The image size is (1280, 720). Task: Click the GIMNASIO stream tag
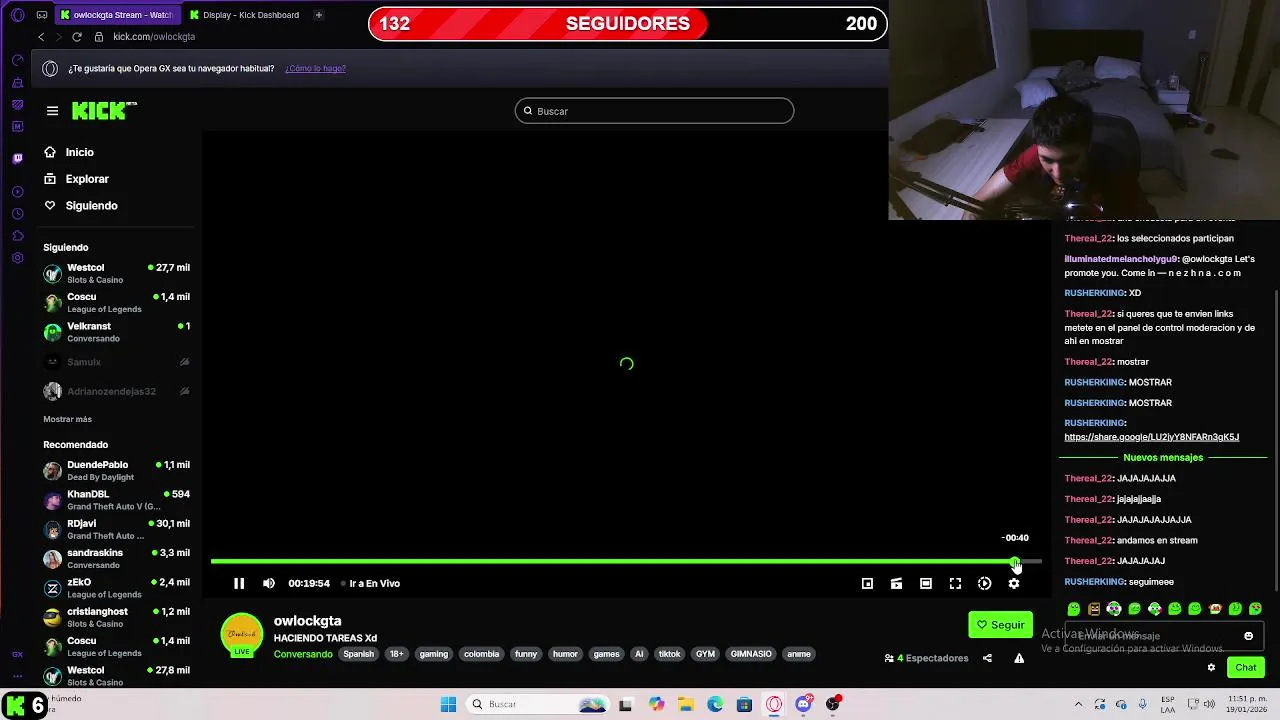(751, 654)
